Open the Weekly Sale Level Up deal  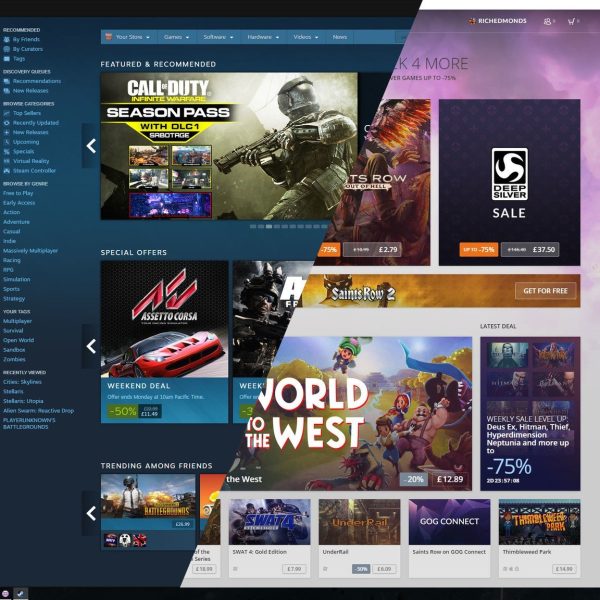point(530,414)
